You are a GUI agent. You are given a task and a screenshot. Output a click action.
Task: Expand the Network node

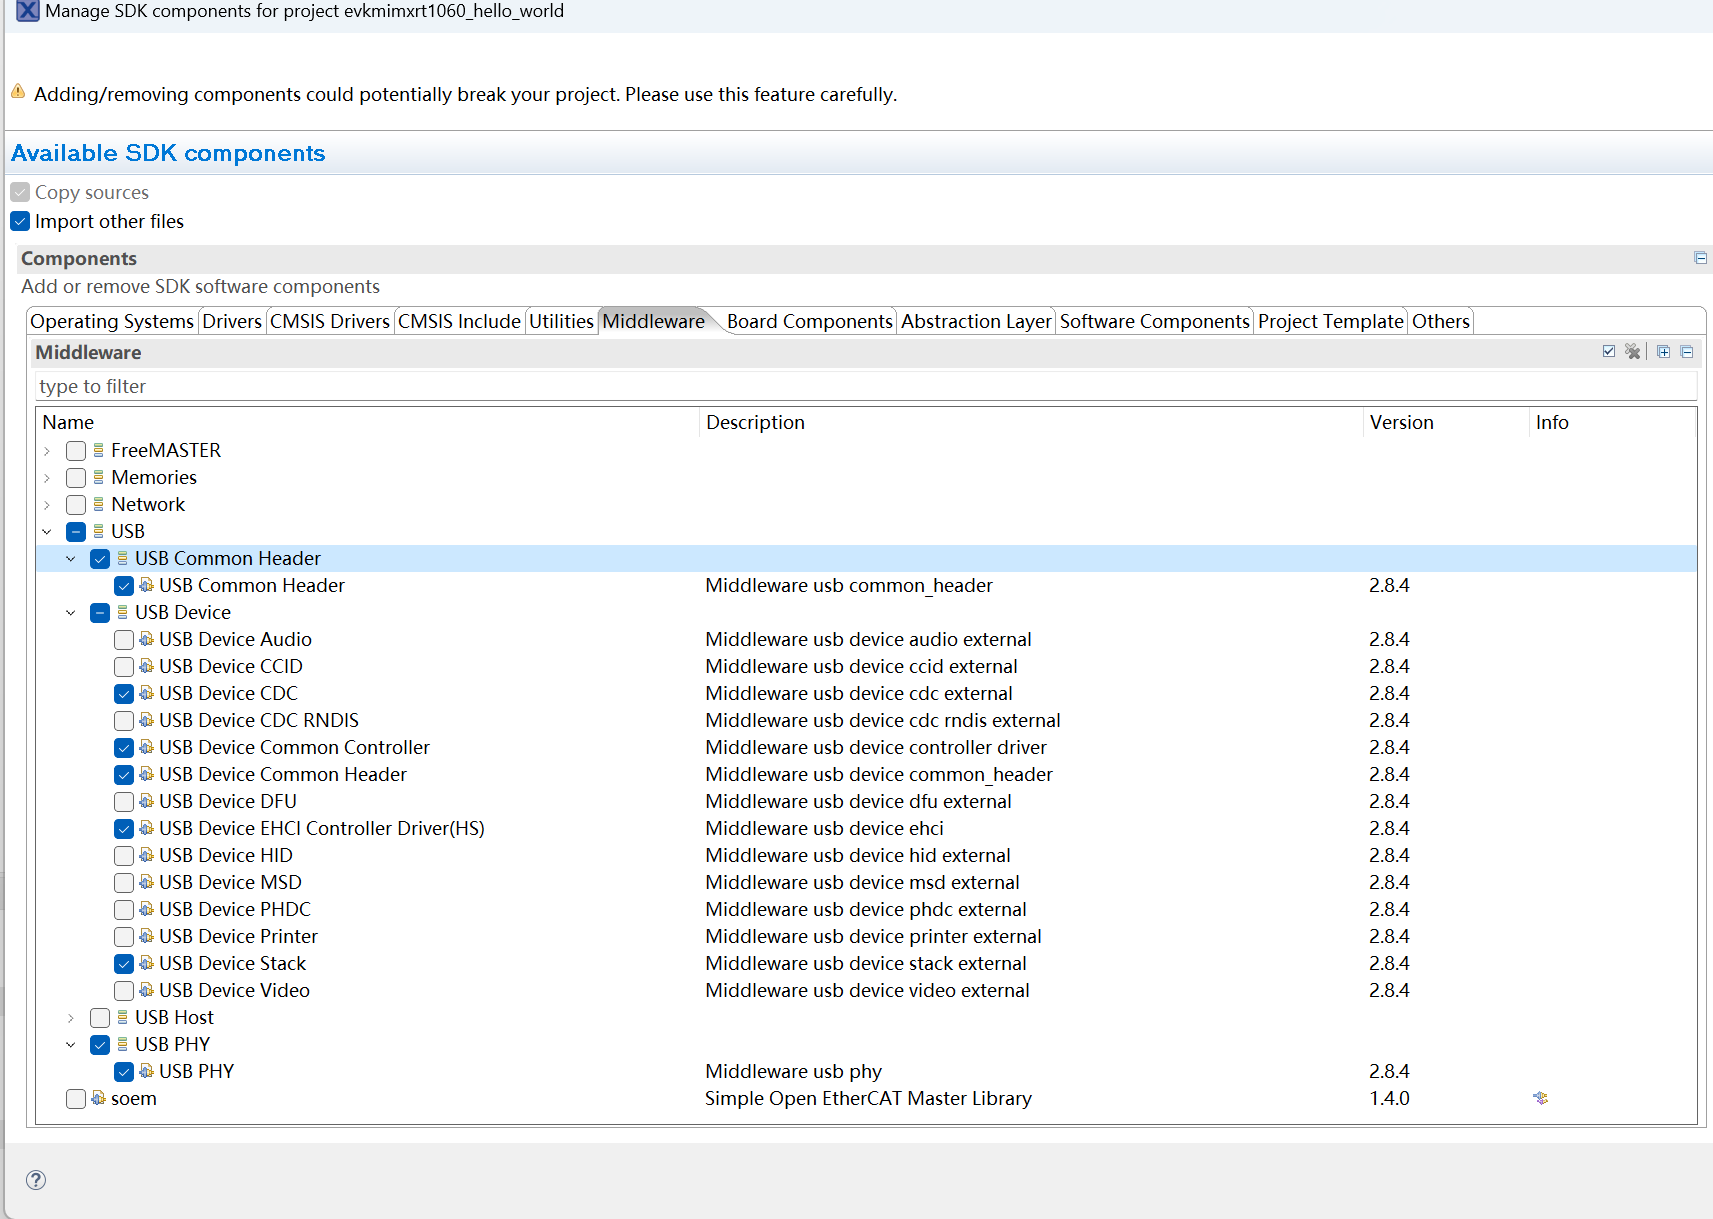coord(47,504)
